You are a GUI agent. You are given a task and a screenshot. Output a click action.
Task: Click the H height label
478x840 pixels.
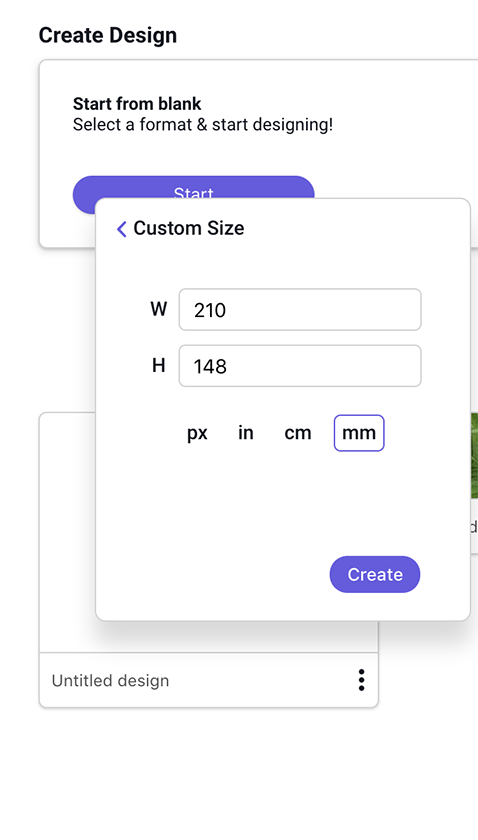click(159, 365)
